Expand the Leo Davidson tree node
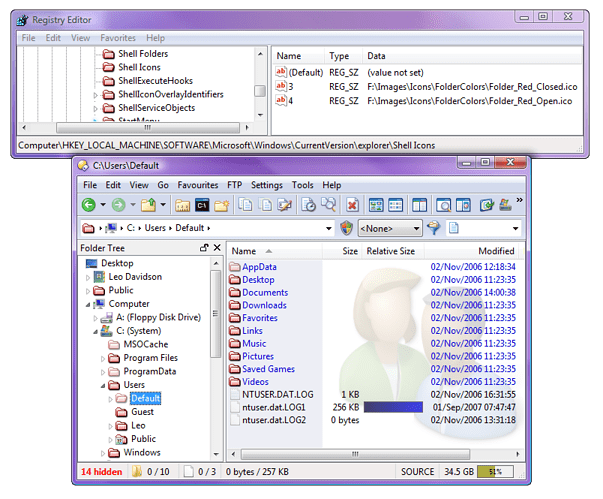Image resolution: width=603 pixels, height=499 pixels. (88, 277)
